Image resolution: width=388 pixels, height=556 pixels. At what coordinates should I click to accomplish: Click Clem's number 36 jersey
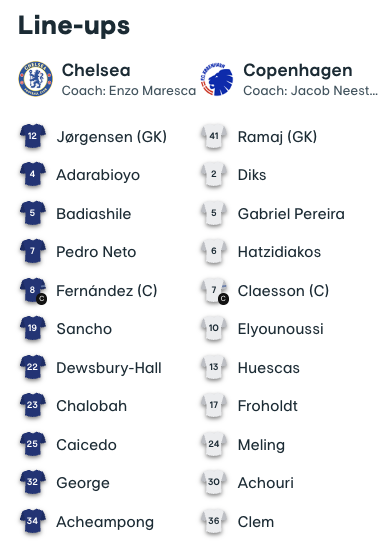coord(214,522)
